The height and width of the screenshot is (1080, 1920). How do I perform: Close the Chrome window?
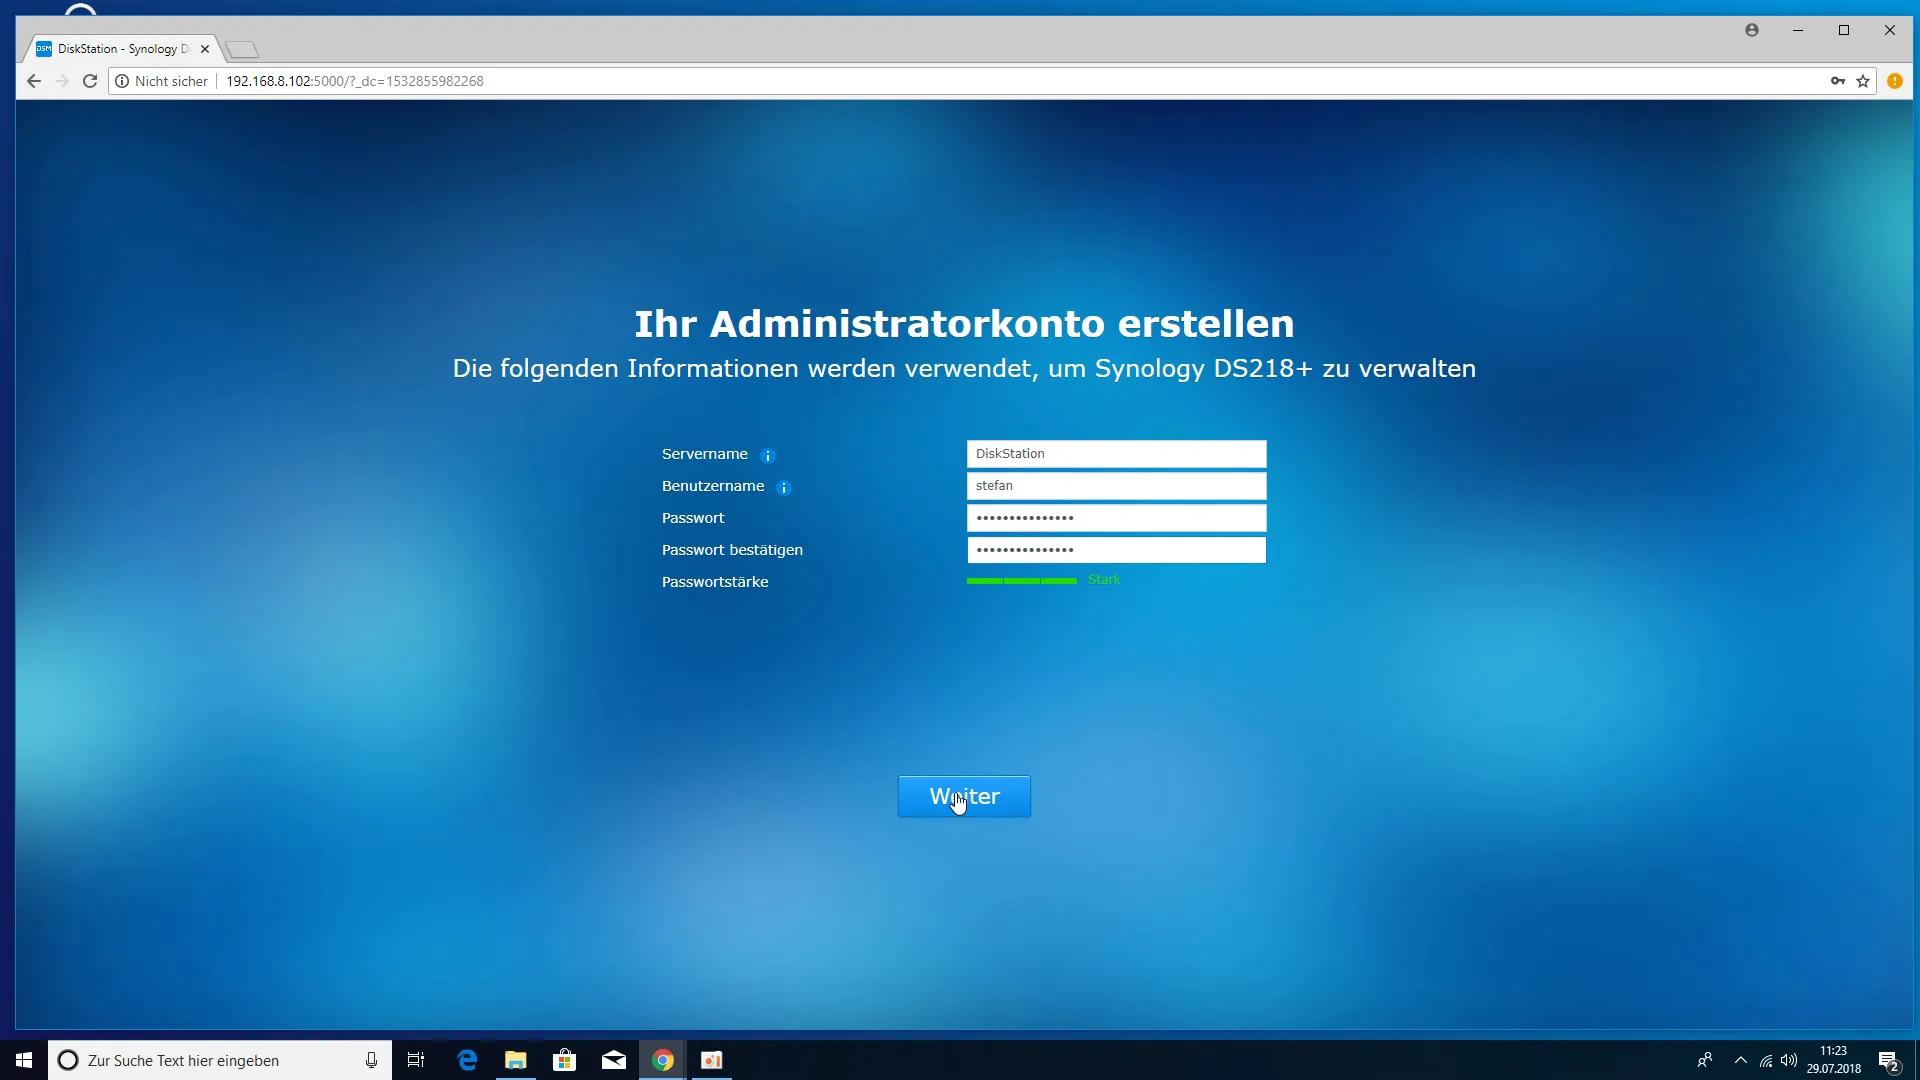tap(1890, 30)
